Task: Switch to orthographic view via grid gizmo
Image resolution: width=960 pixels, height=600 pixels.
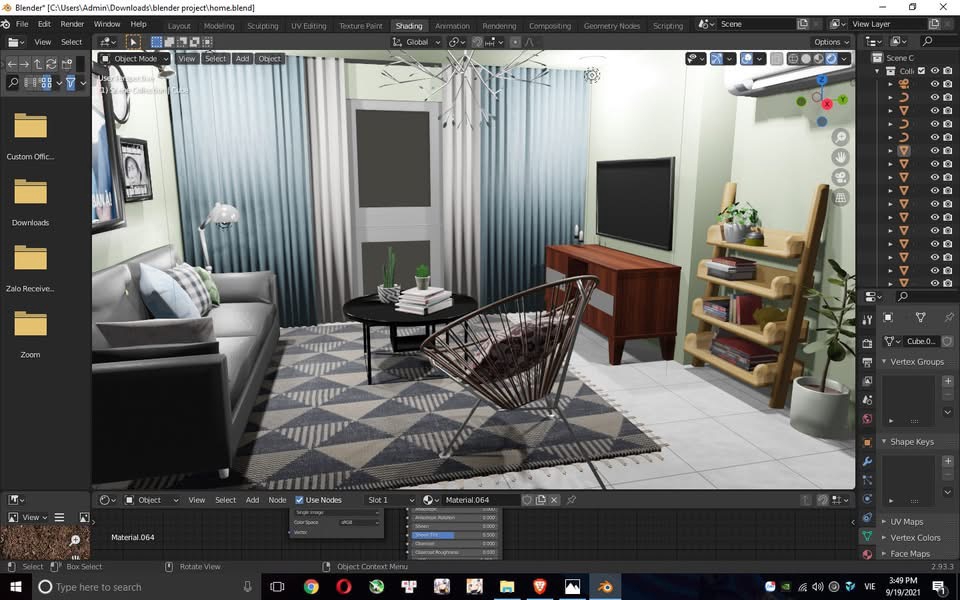Action: 841,198
